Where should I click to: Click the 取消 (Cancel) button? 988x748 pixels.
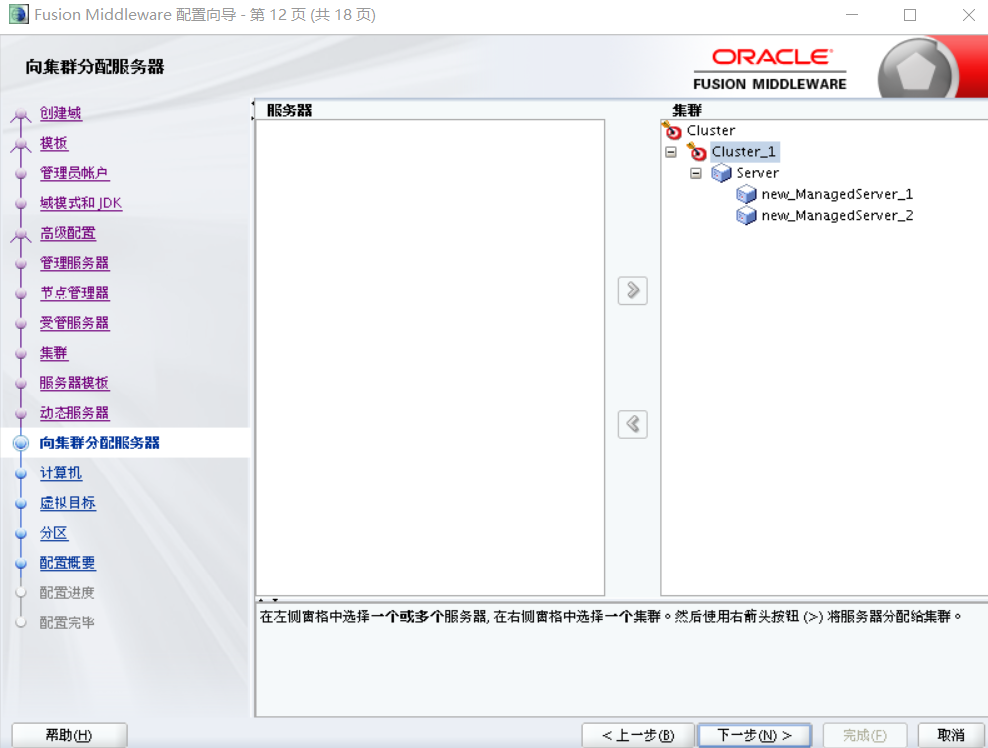coord(951,735)
